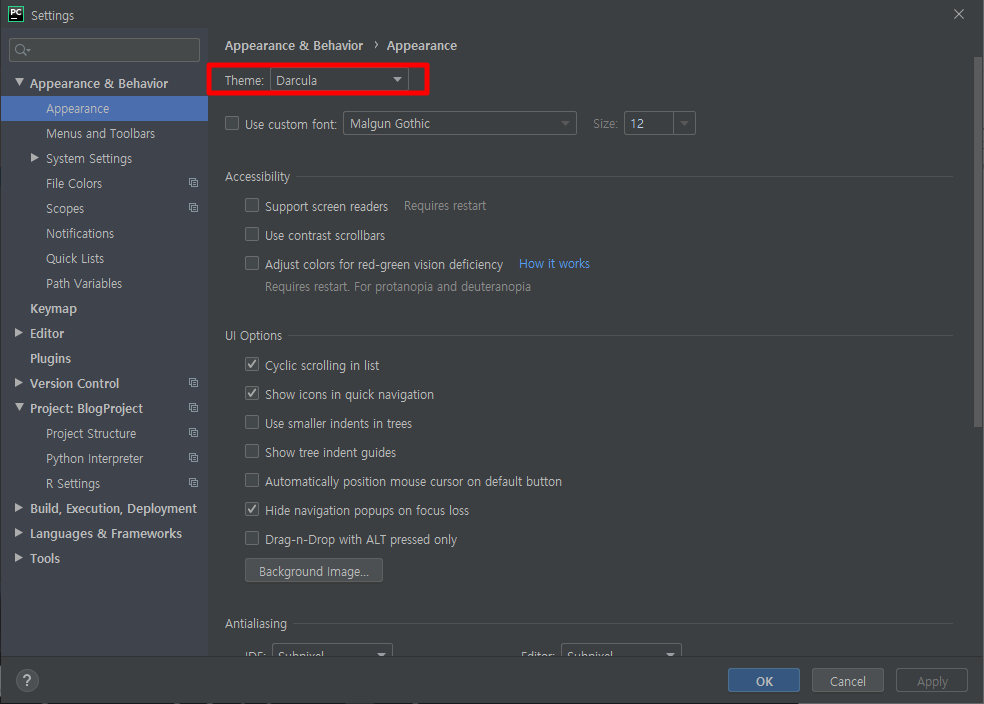Open the Theme dropdown showing Darcula
The width and height of the screenshot is (984, 704).
click(339, 80)
